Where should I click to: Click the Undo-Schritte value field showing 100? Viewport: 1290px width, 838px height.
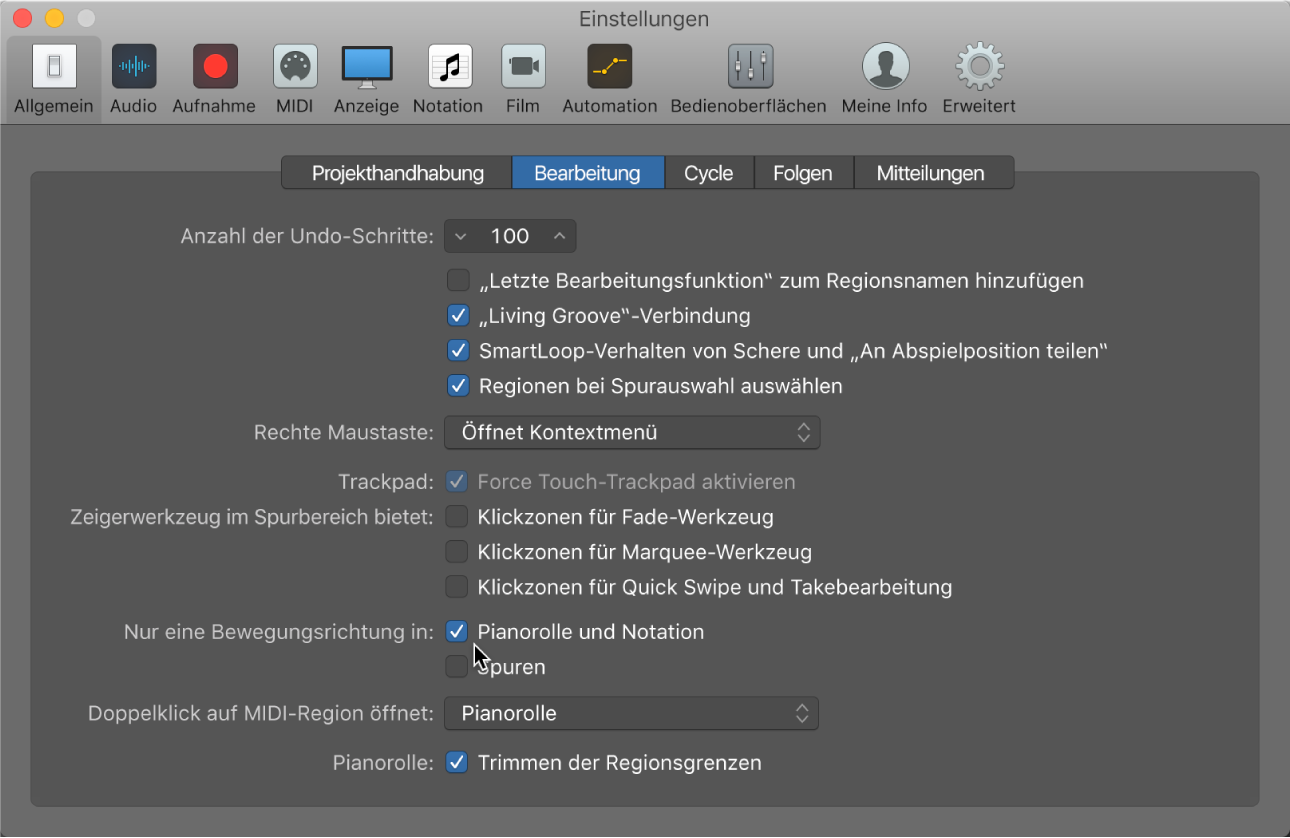[510, 236]
